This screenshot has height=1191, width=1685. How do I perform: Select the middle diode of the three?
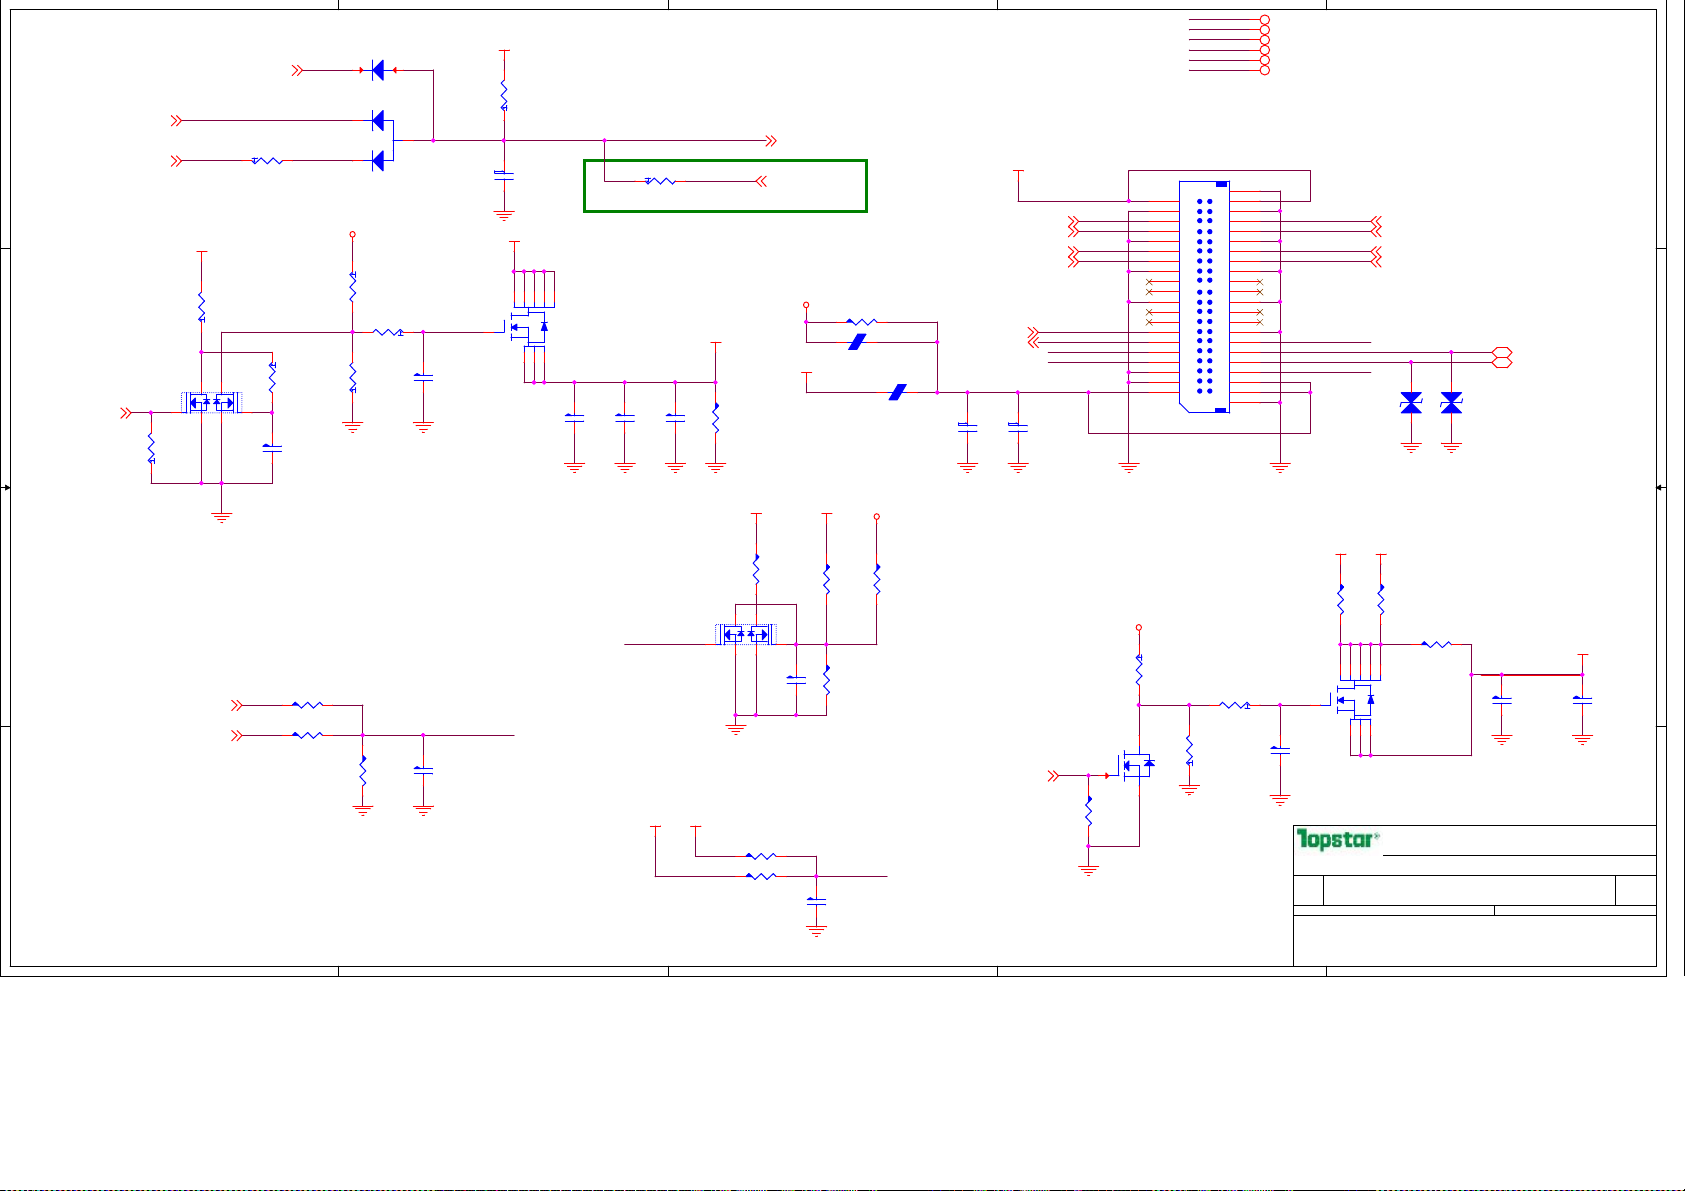(378, 120)
